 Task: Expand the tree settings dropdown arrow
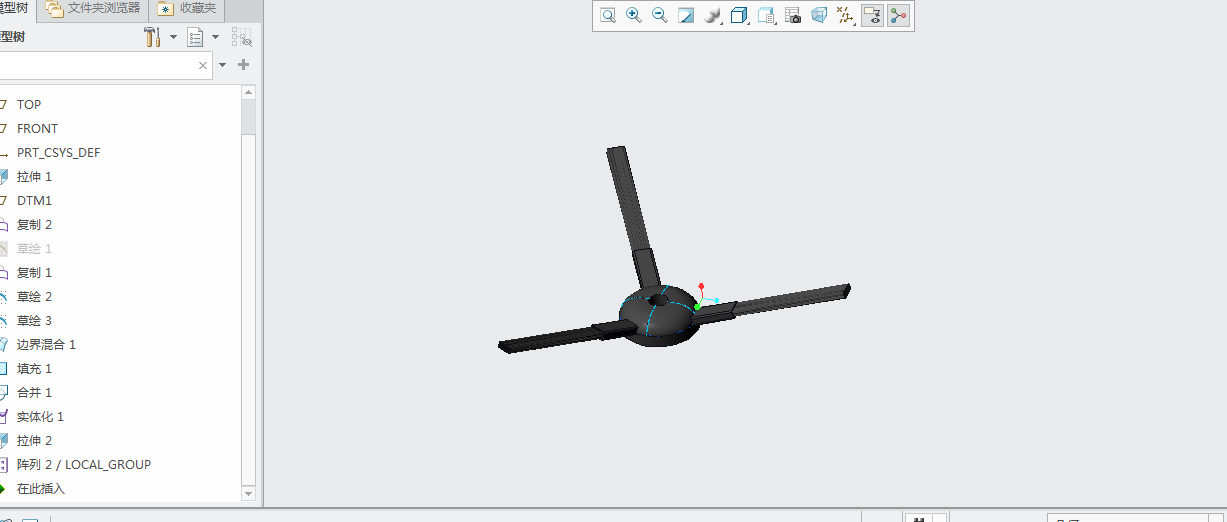click(x=173, y=37)
